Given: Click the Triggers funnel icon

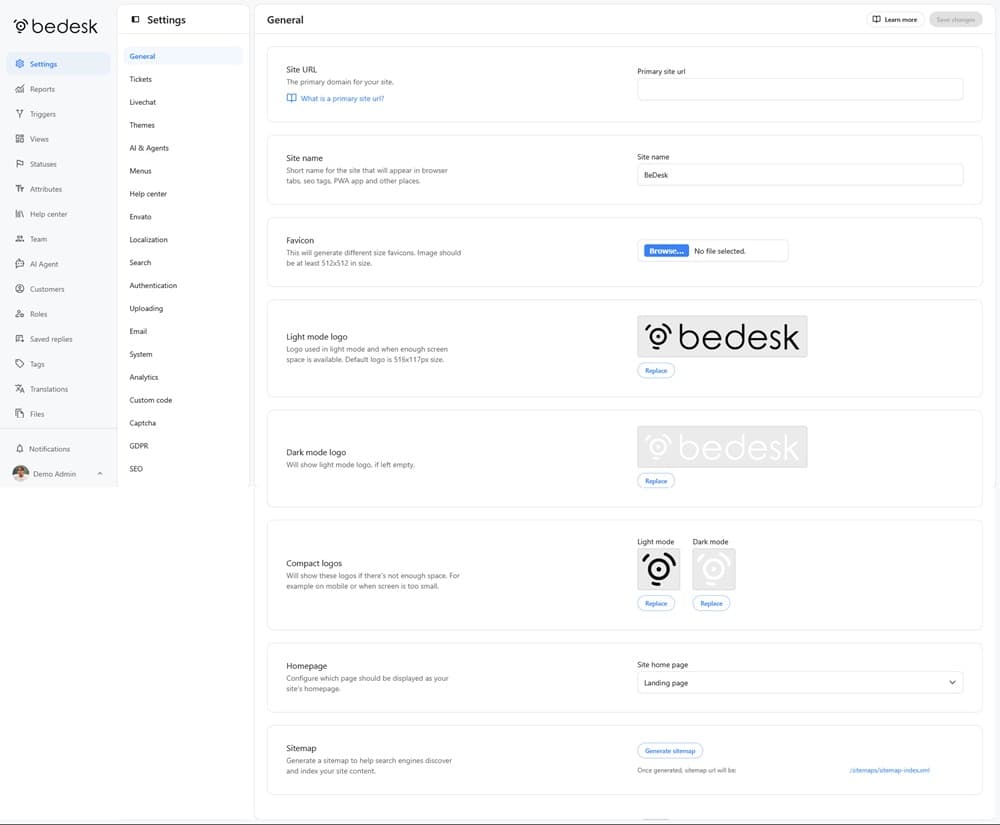Looking at the screenshot, I should 20,114.
